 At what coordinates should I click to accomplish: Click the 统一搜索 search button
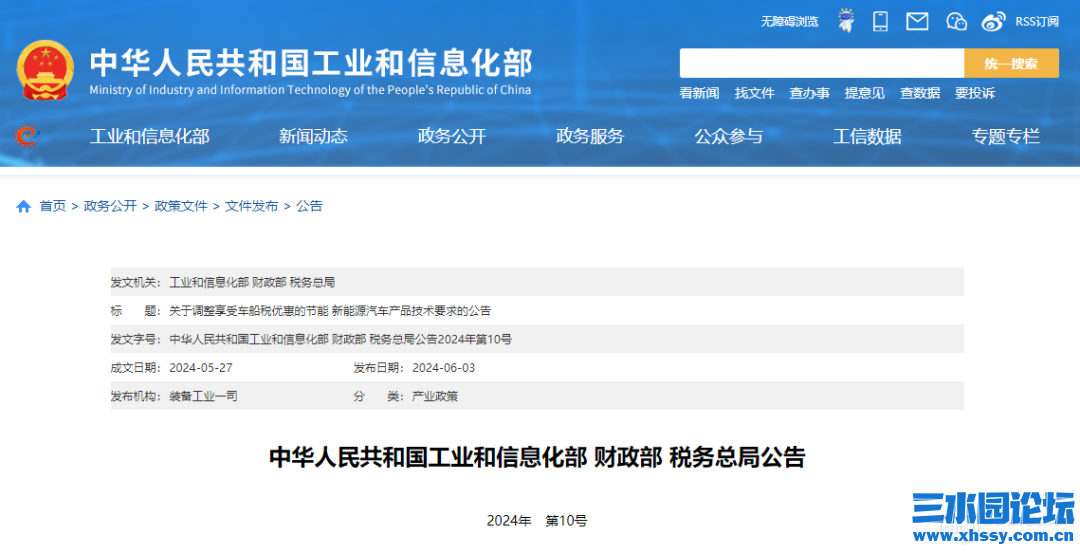[1011, 63]
